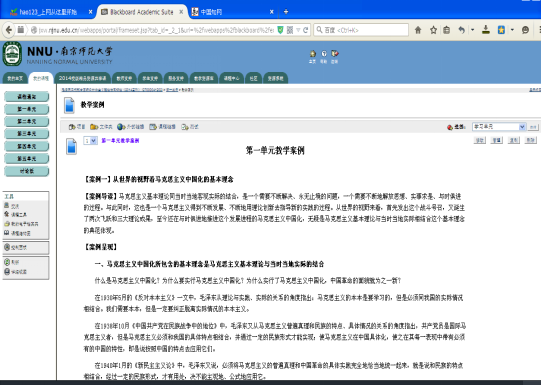Open 第二单元 in the course menu
The image size is (542, 385).
coord(27,121)
